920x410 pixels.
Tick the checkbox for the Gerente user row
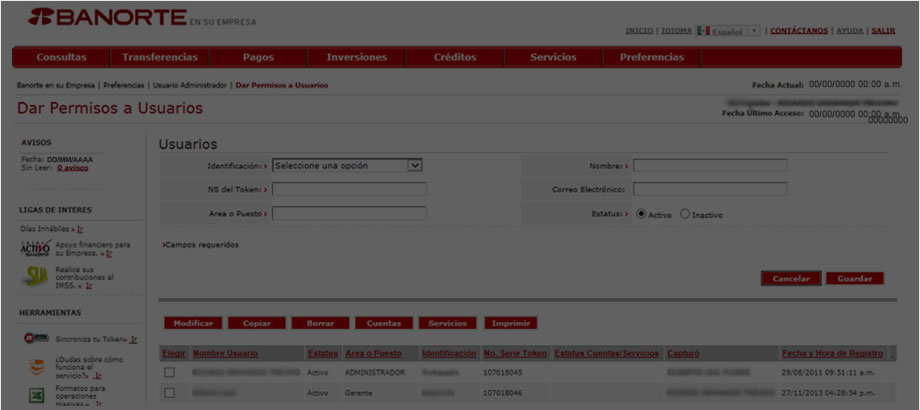point(169,394)
